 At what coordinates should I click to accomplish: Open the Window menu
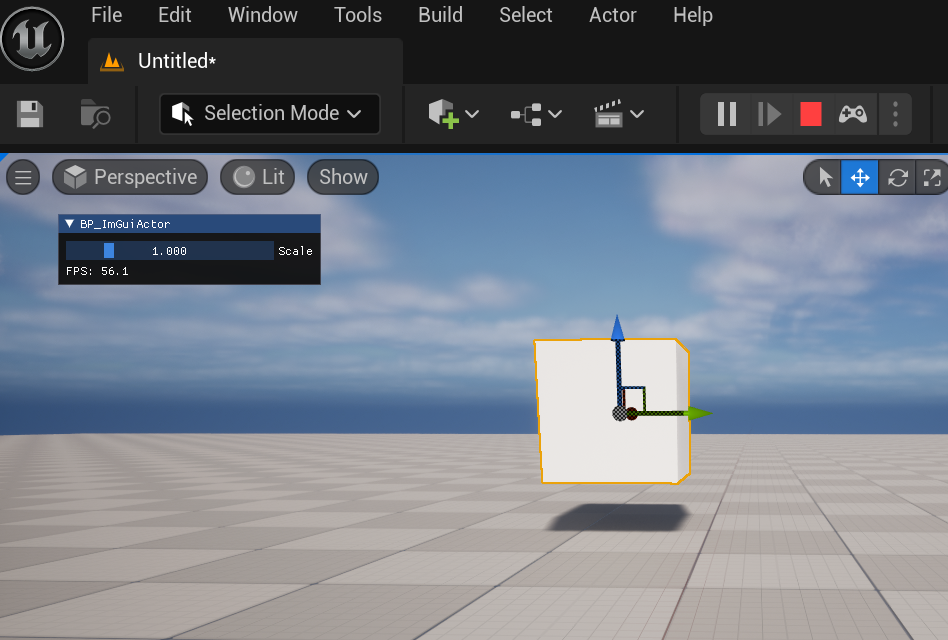[262, 15]
